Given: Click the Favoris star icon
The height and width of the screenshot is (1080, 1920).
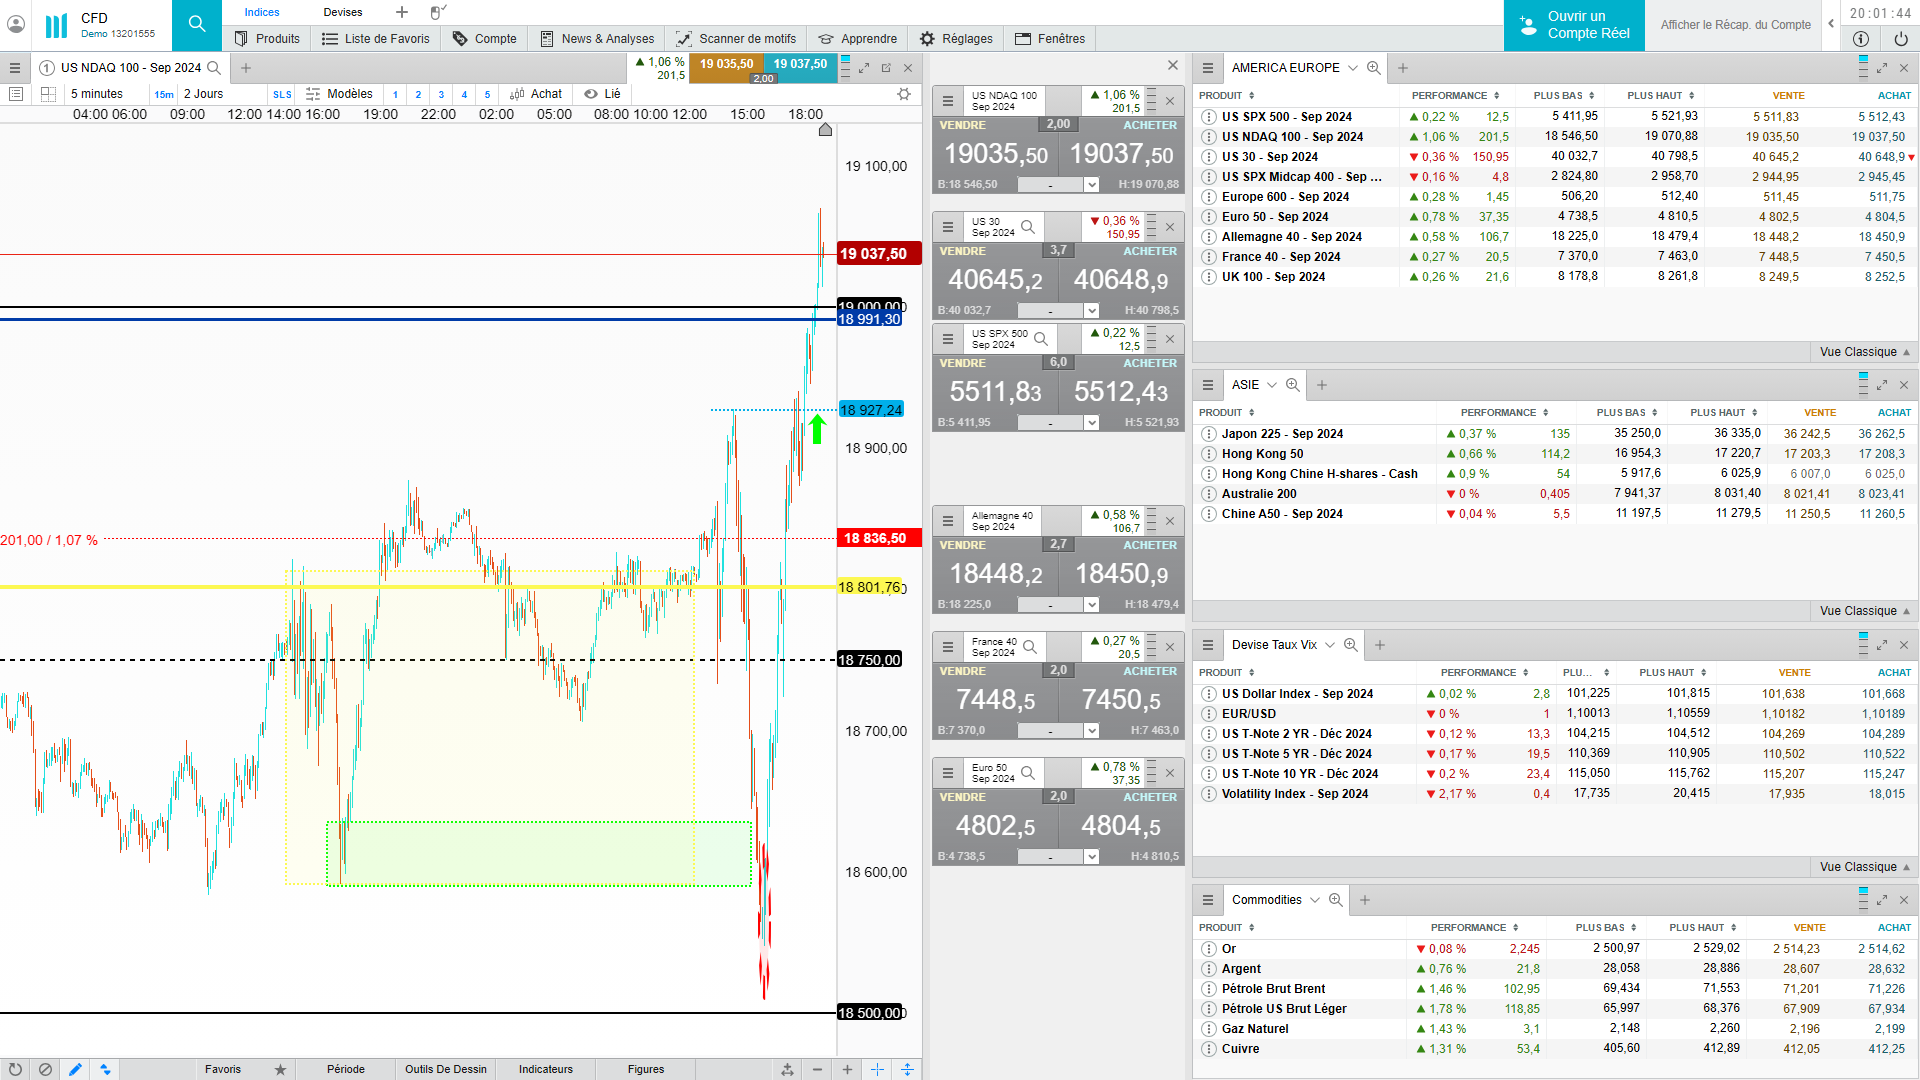Looking at the screenshot, I should pyautogui.click(x=280, y=1069).
